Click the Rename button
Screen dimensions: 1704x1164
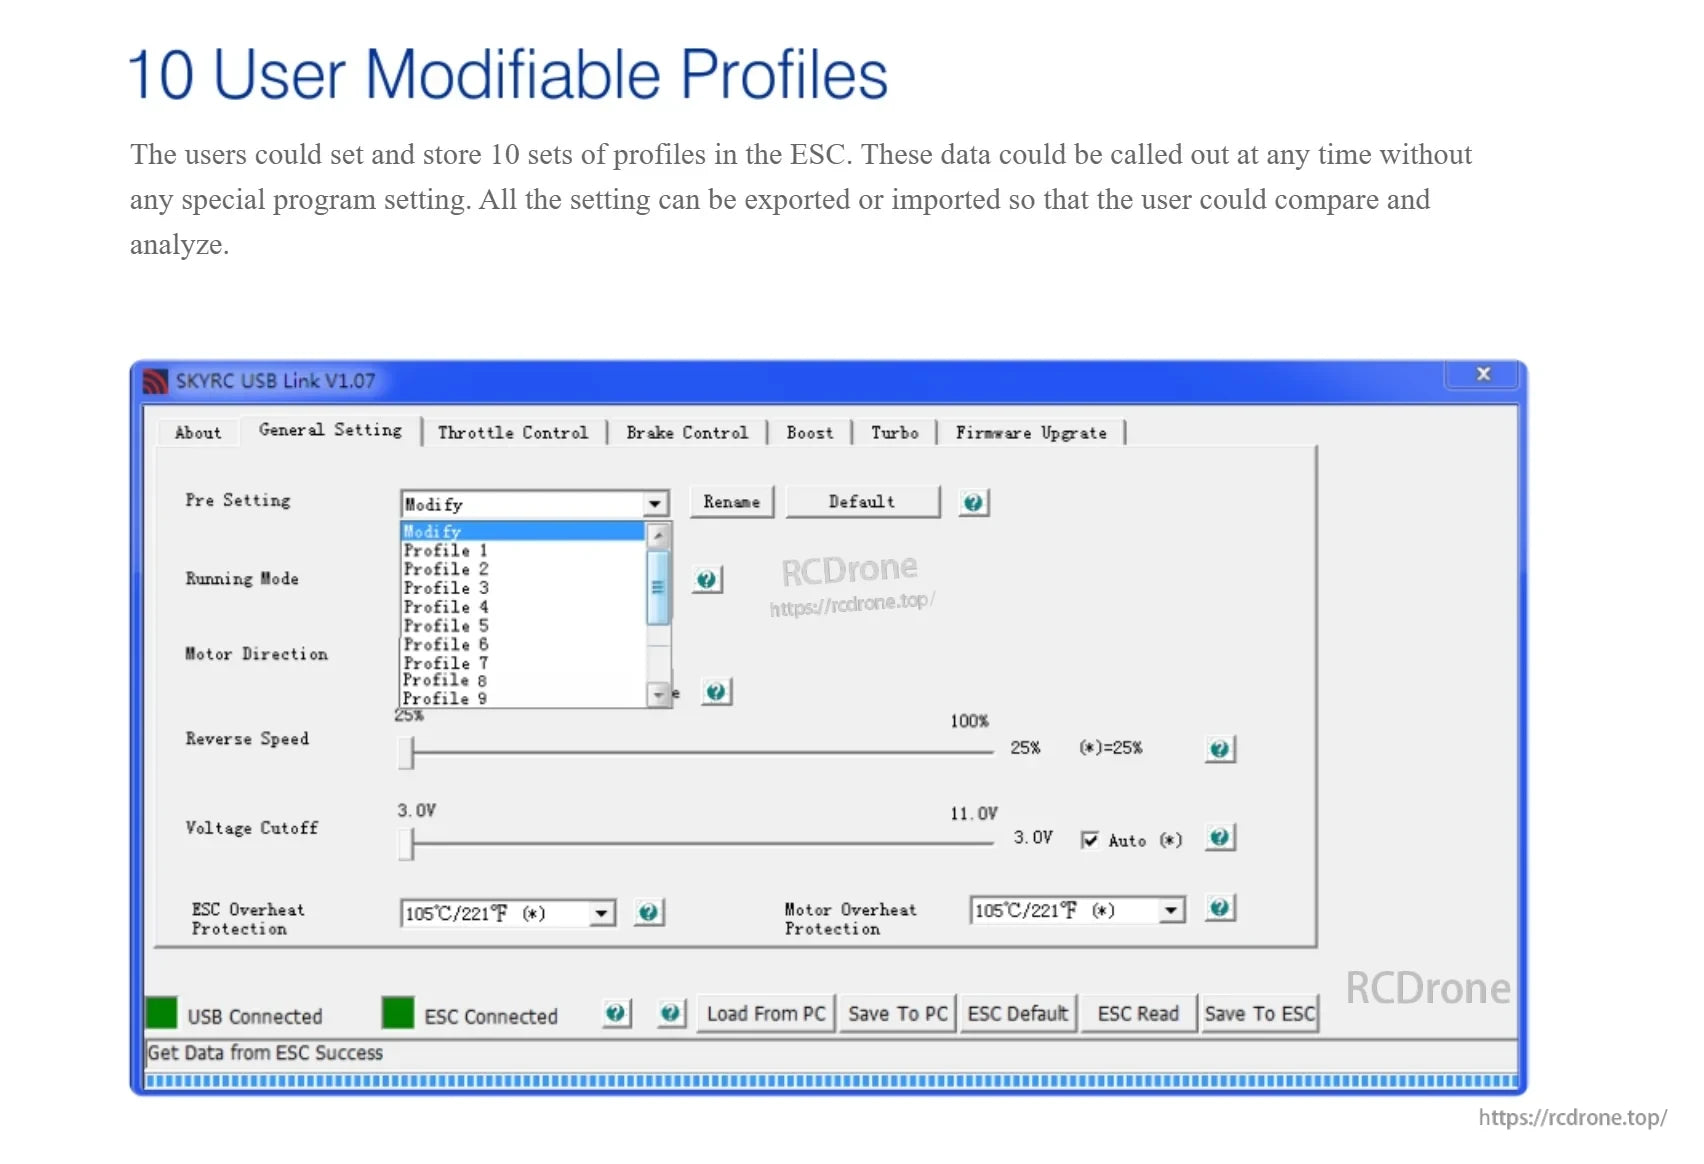[x=731, y=502]
